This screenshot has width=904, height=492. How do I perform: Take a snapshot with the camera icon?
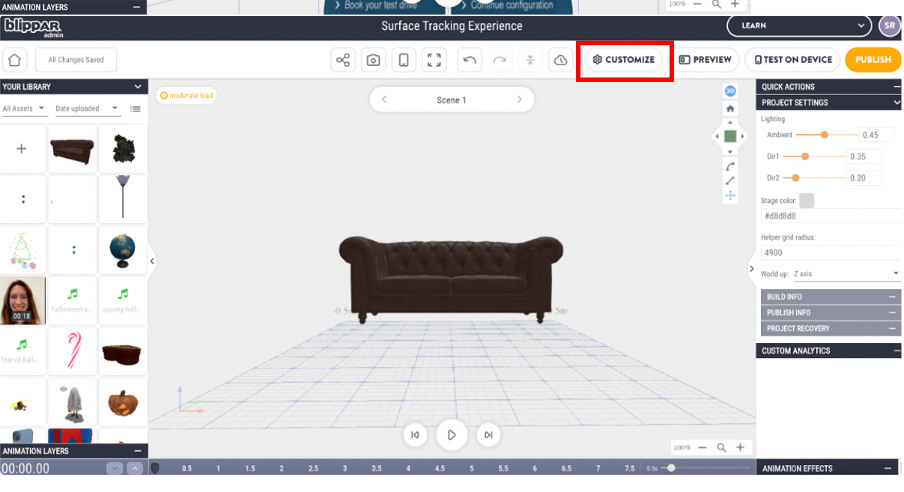[374, 60]
